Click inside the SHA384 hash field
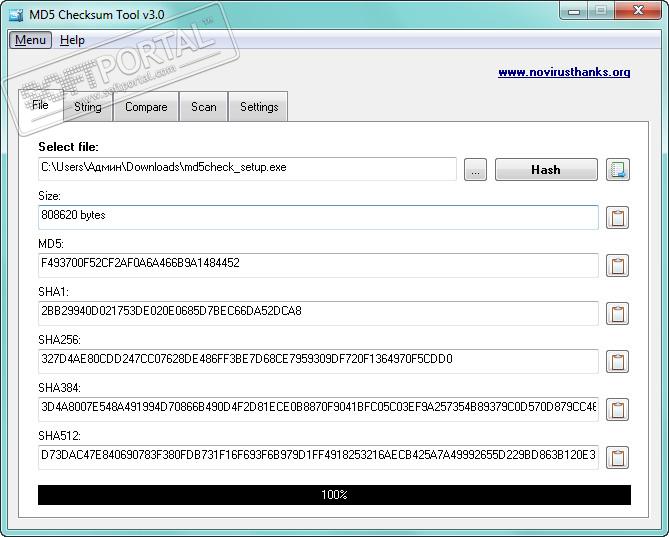Image resolution: width=669 pixels, height=537 pixels. click(318, 409)
